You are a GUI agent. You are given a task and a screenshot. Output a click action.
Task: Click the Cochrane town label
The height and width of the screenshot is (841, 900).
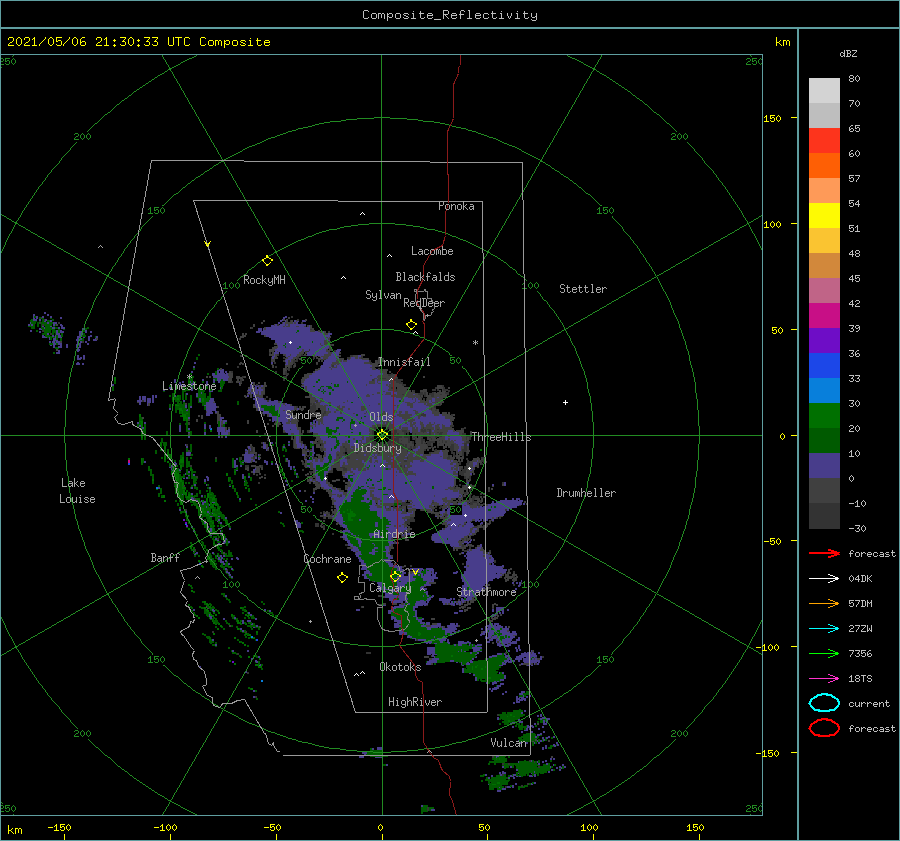(327, 559)
